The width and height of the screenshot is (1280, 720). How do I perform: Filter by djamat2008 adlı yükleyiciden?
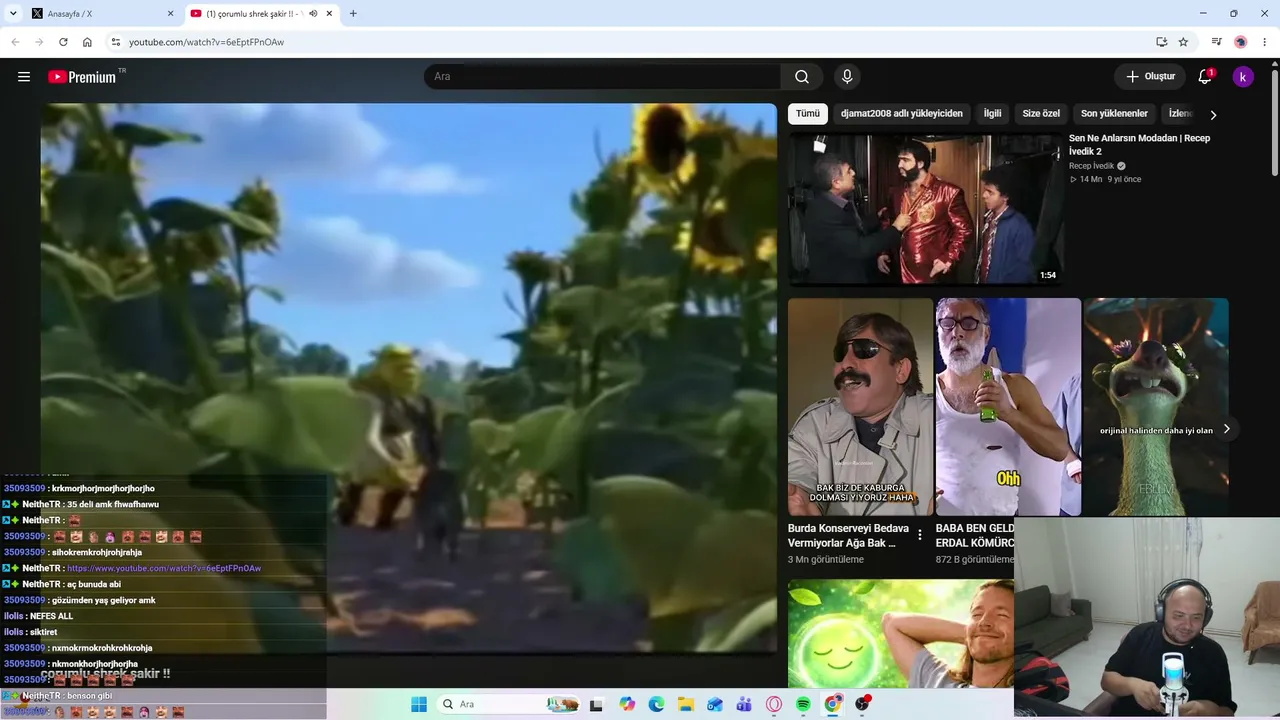(902, 114)
